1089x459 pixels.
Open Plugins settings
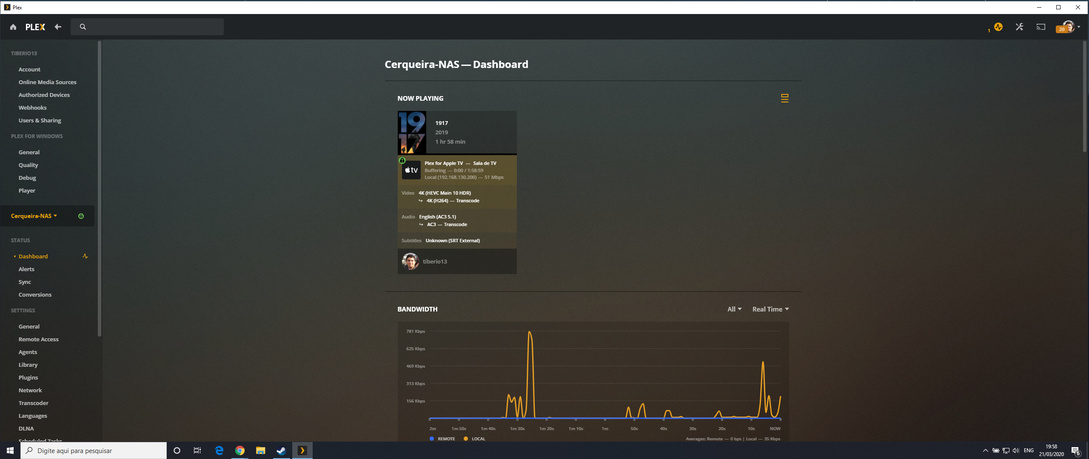[x=28, y=377]
